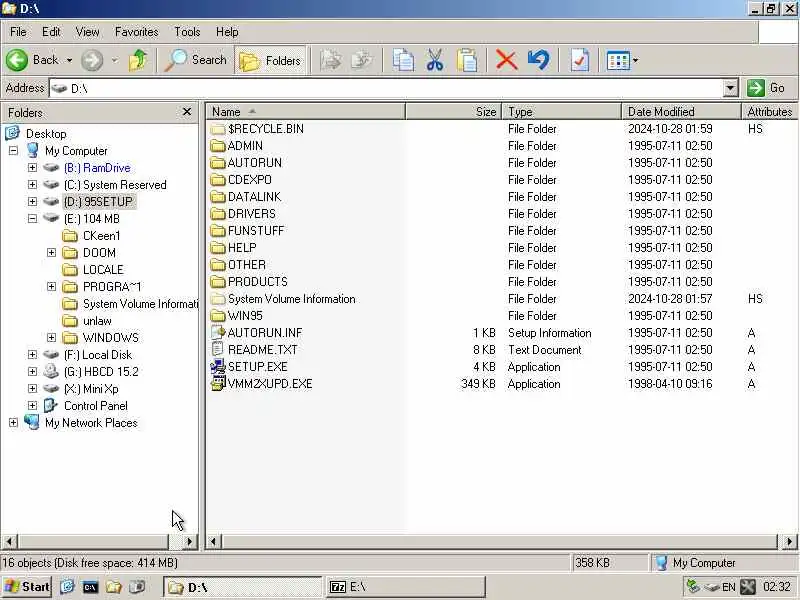Select the README.TXT document icon

click(x=218, y=349)
